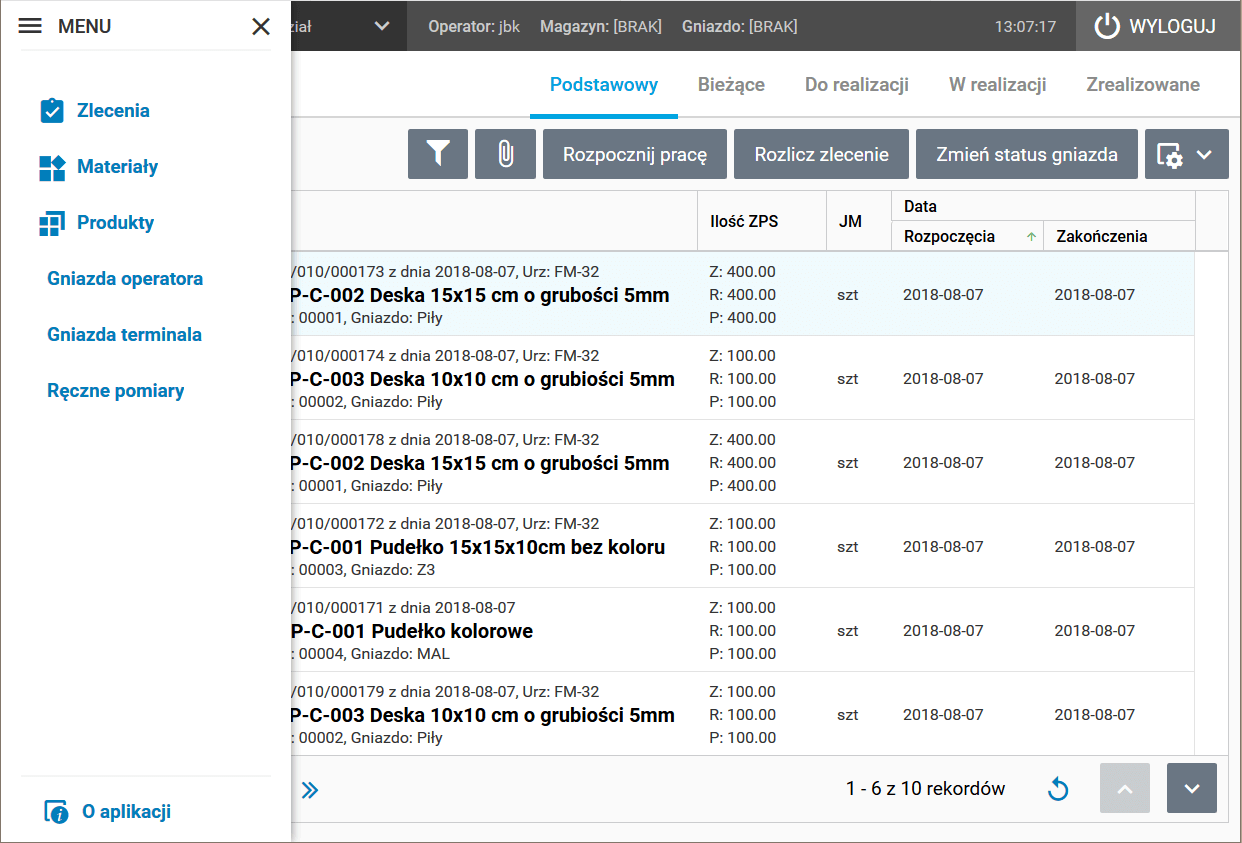Switch to the W realizacji tab
1242x843 pixels.
click(998, 84)
